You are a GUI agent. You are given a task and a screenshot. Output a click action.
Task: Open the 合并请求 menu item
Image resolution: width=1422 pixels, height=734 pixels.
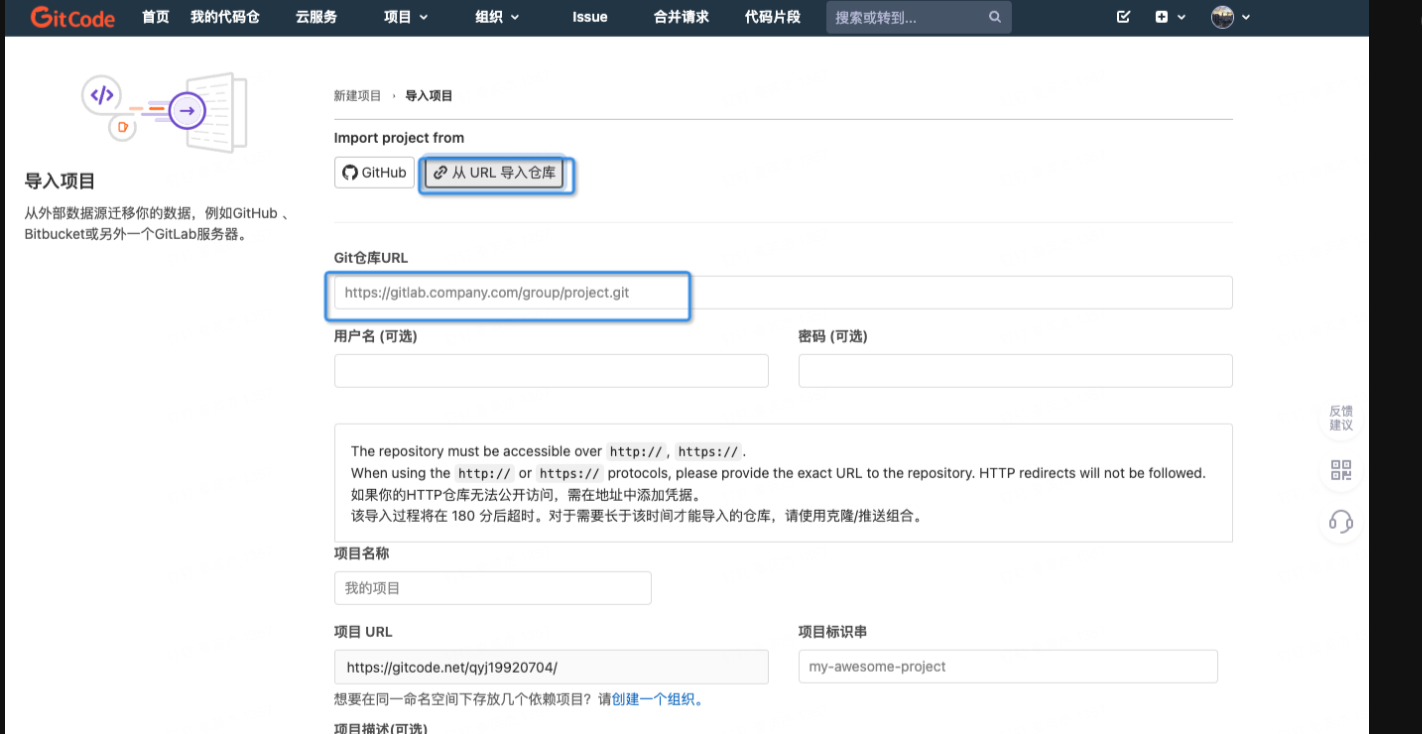679,17
